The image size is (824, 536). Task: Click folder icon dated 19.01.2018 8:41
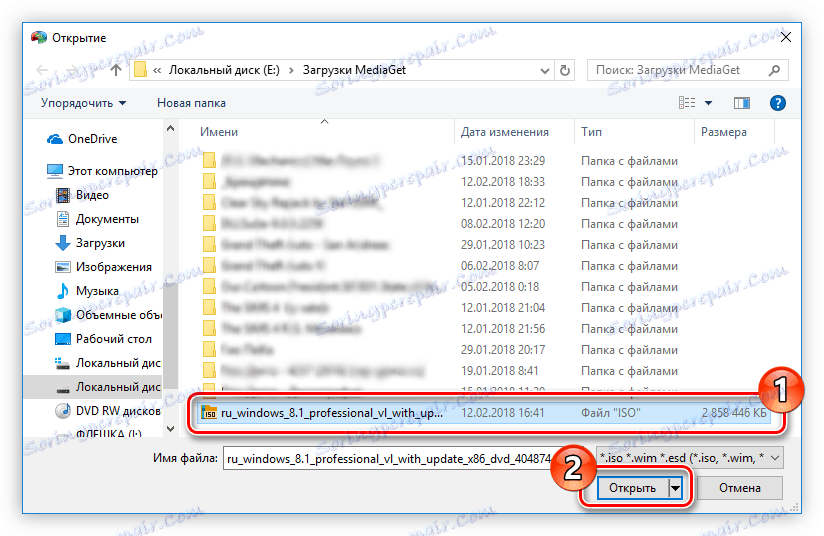(x=209, y=371)
